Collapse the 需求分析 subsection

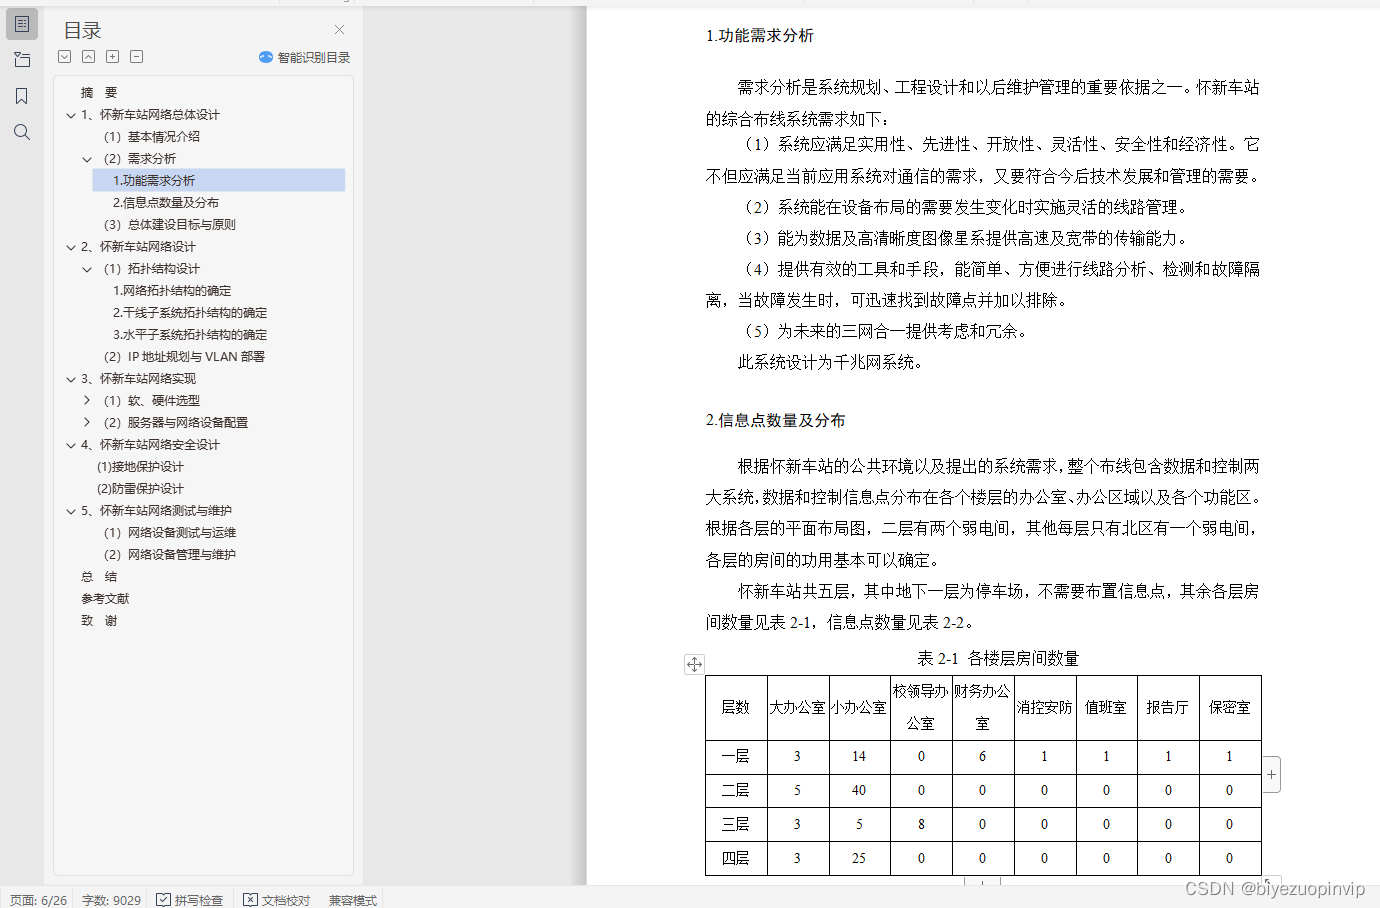pos(87,158)
